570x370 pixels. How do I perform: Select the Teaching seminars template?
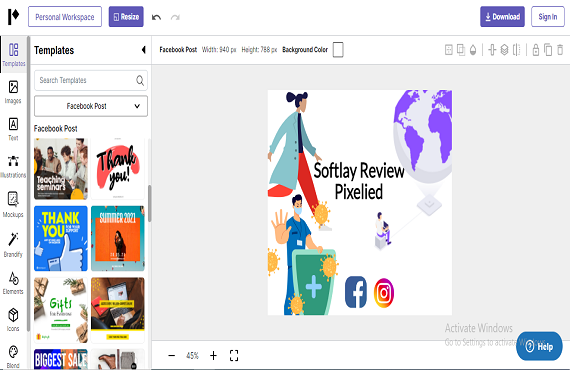click(61, 169)
